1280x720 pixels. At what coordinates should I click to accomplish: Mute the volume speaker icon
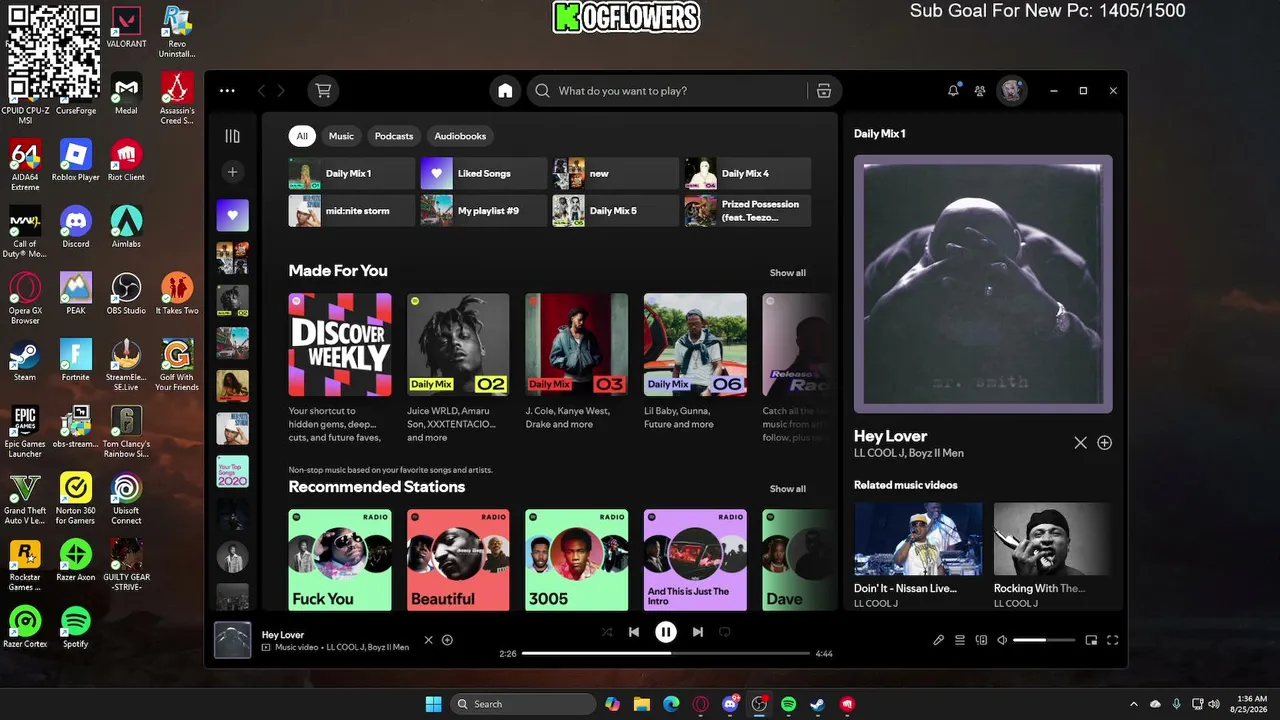(x=1002, y=640)
